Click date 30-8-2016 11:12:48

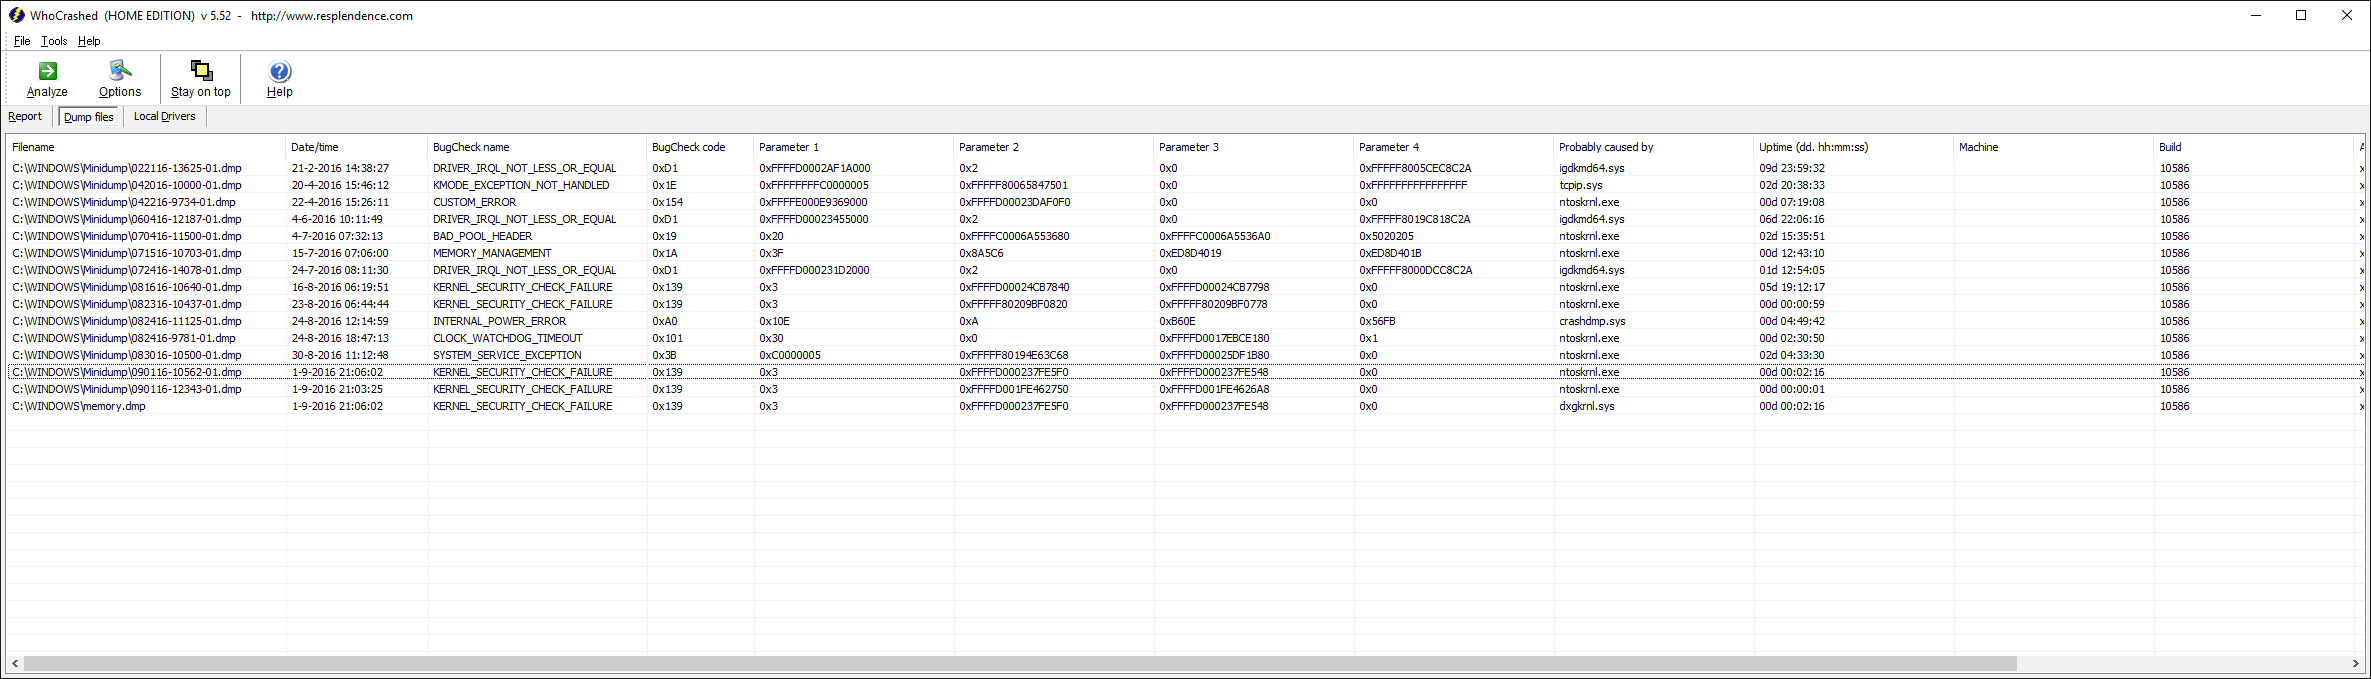click(341, 355)
